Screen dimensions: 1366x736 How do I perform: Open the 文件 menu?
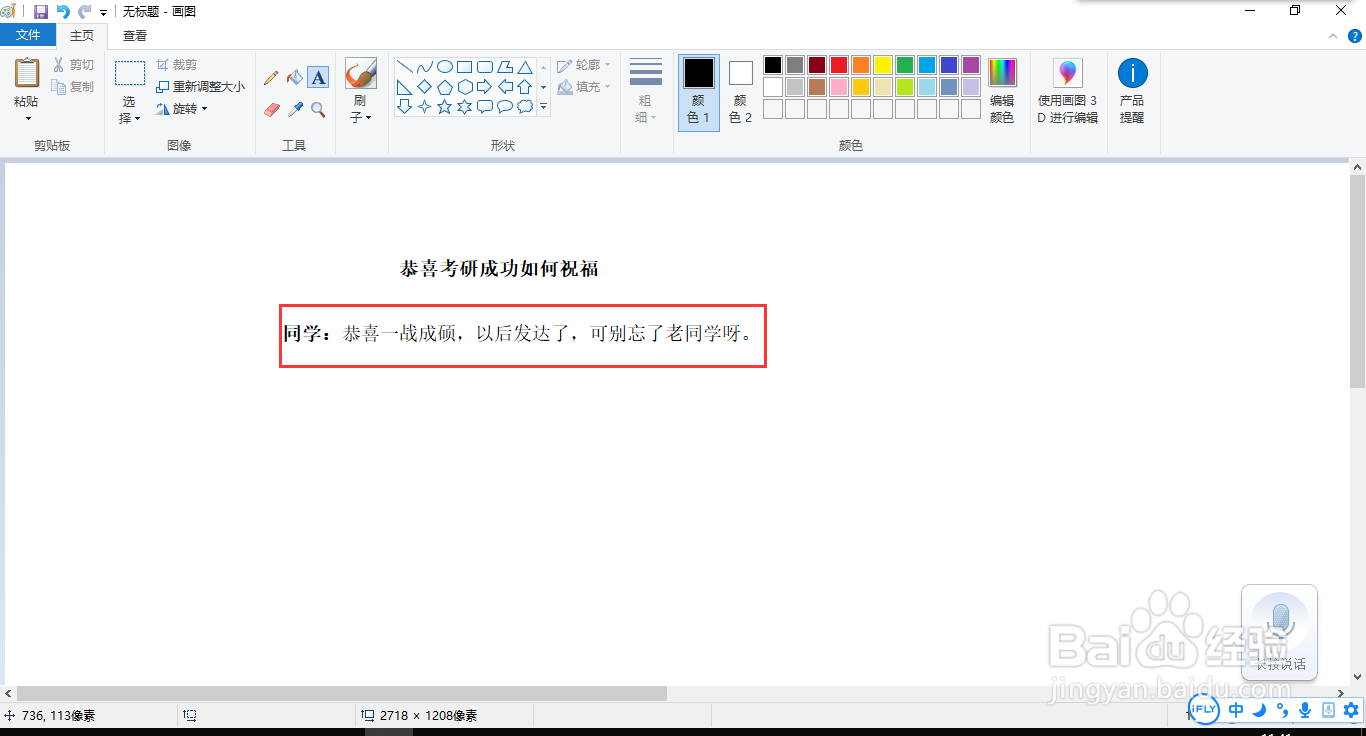pos(28,33)
